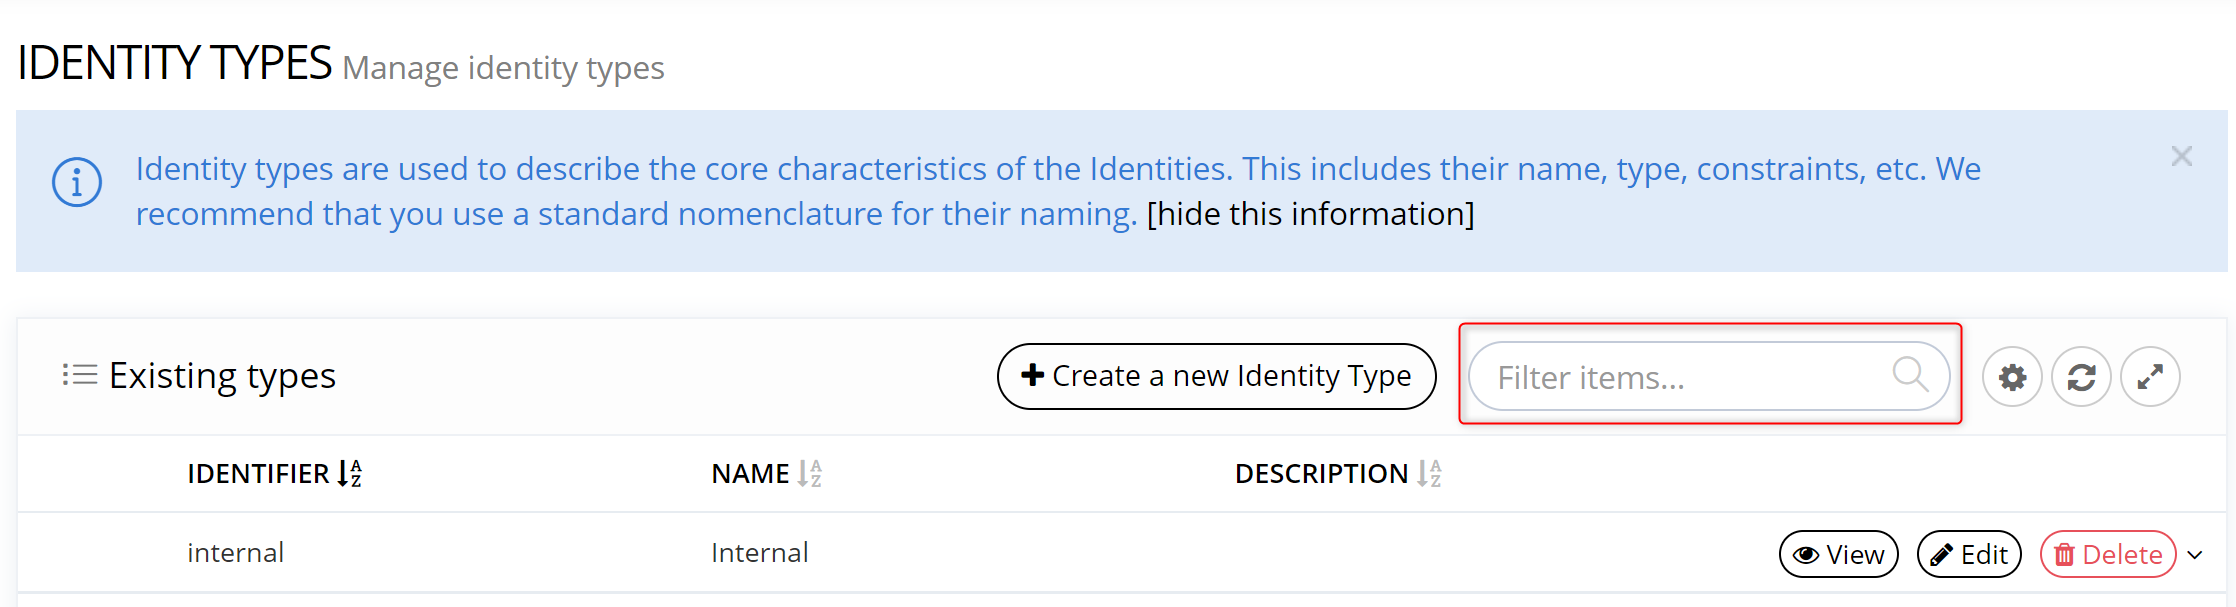Click the hide this information link
2236x607 pixels.
(1310, 214)
